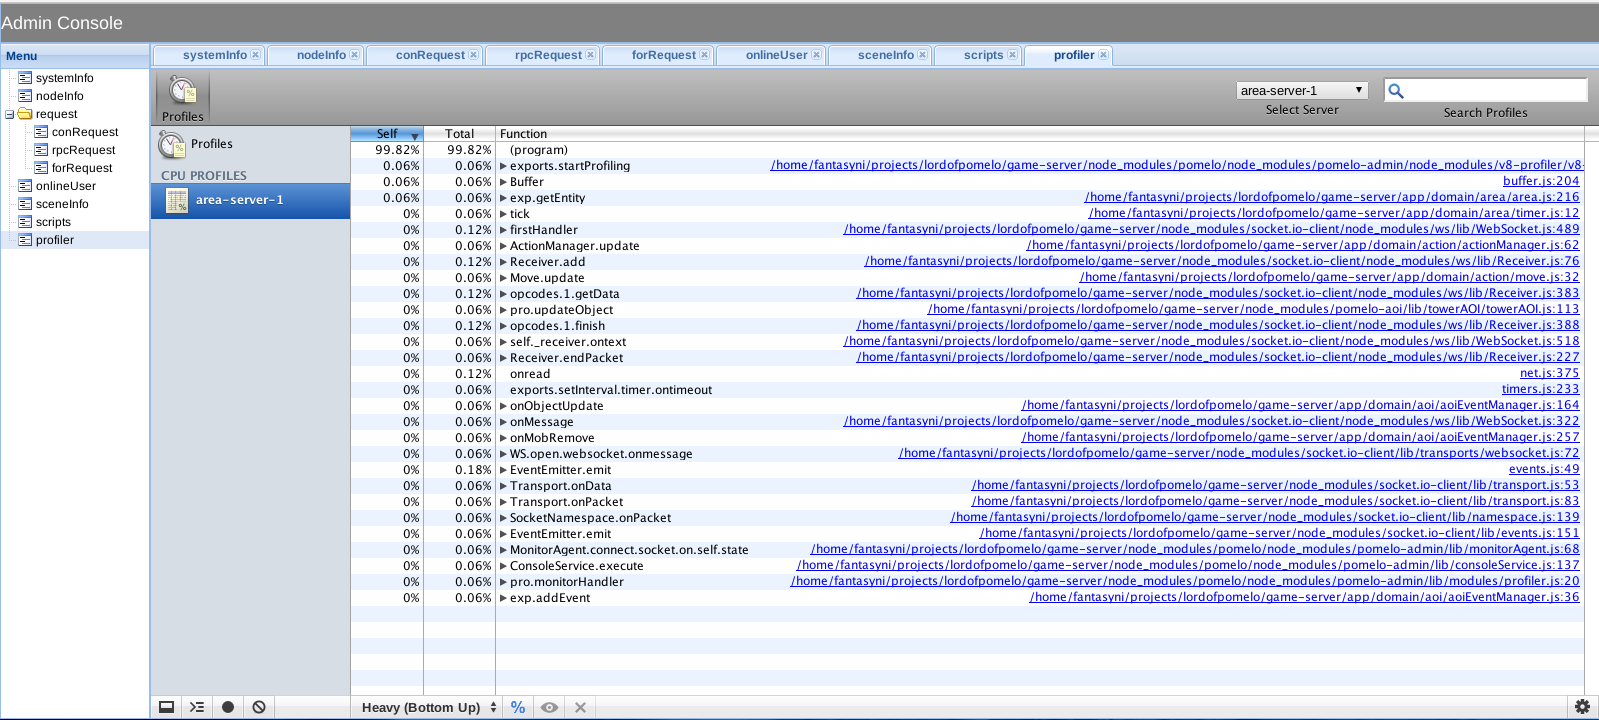
Task: Select rpcRequest in the Menu tree
Action: [83, 150]
